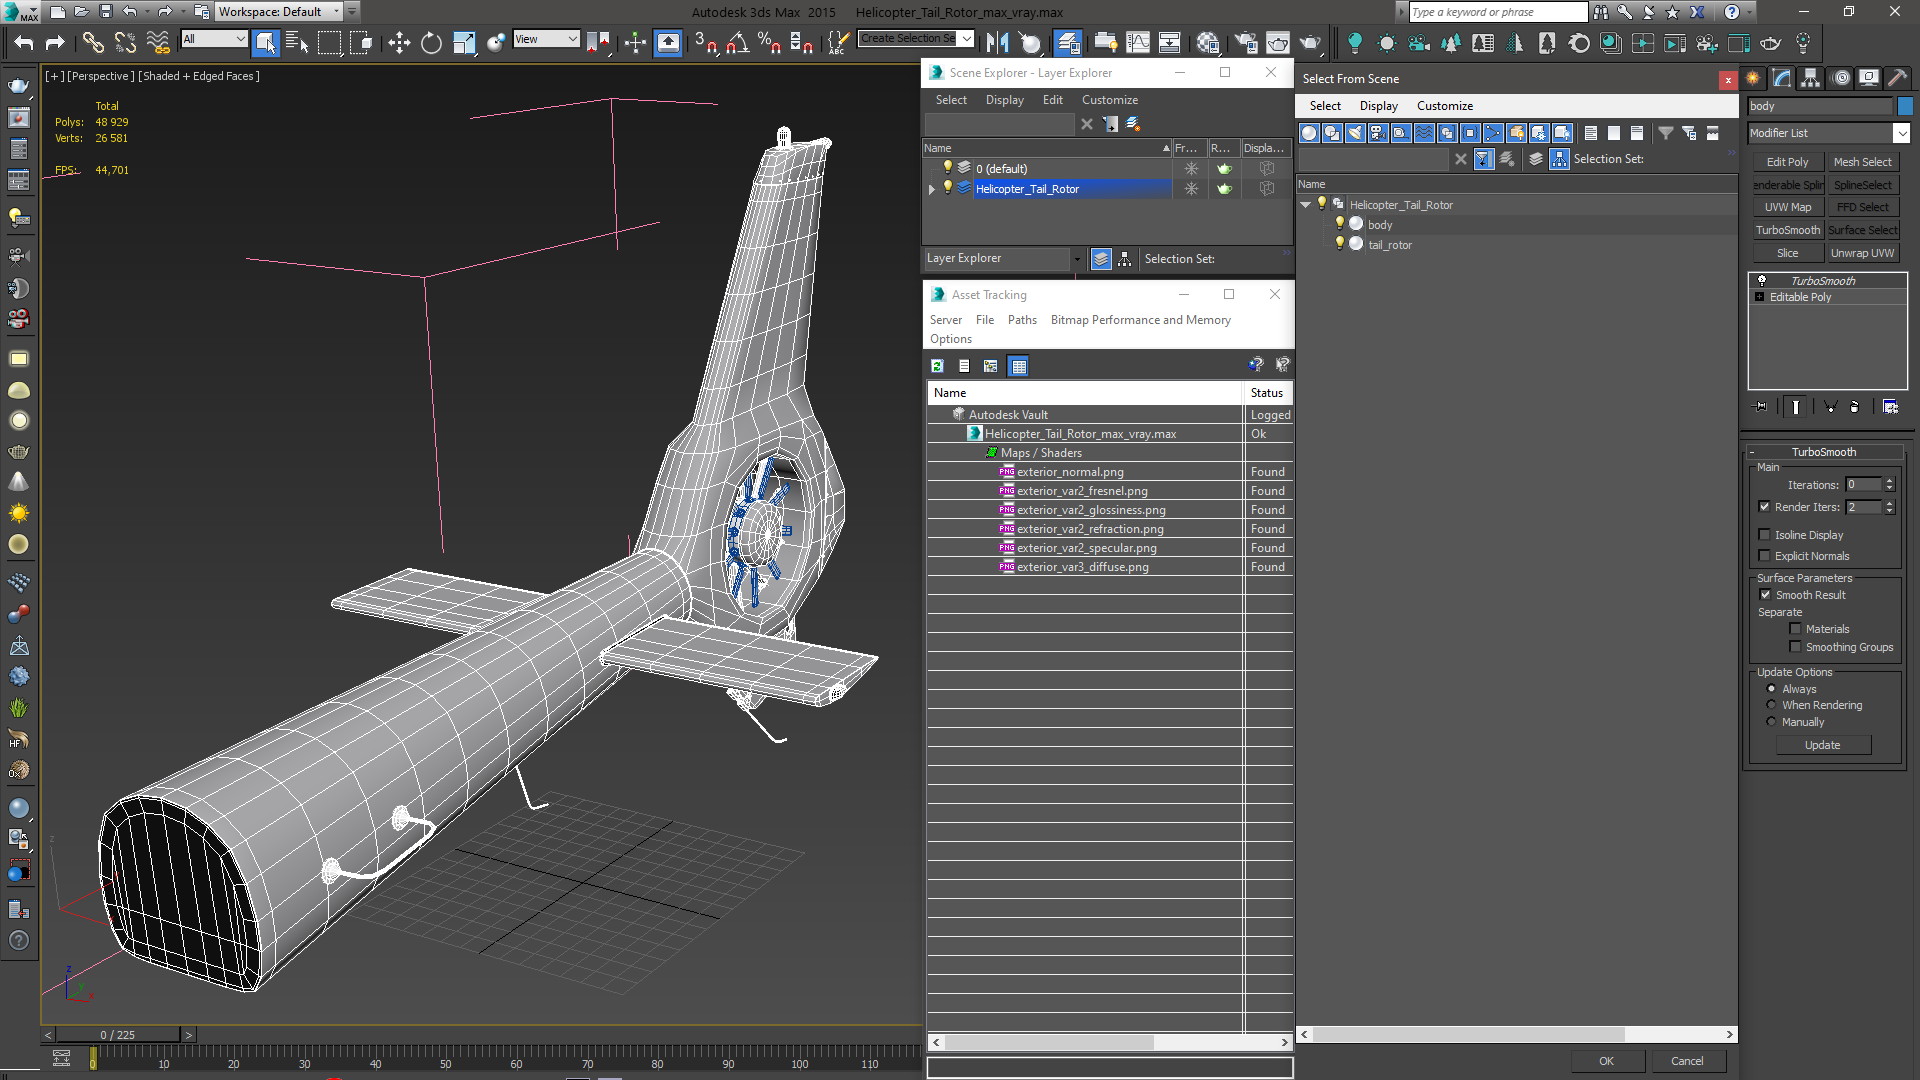Open the reference coordinate View dropdown
Screen dimensions: 1920x1080
pos(546,39)
